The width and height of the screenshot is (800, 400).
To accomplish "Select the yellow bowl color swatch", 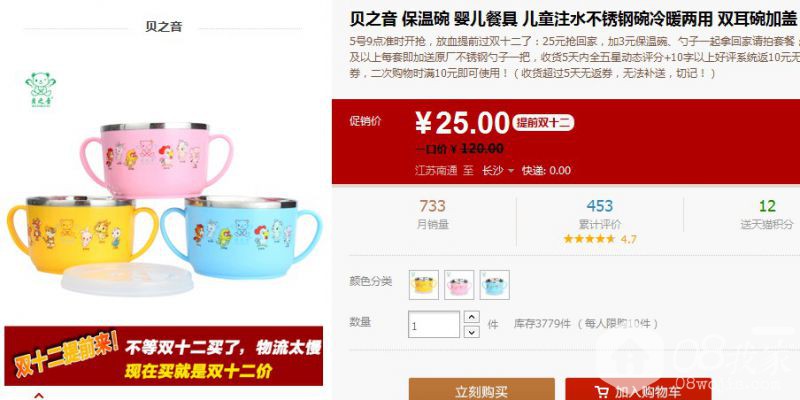I will coord(423,285).
